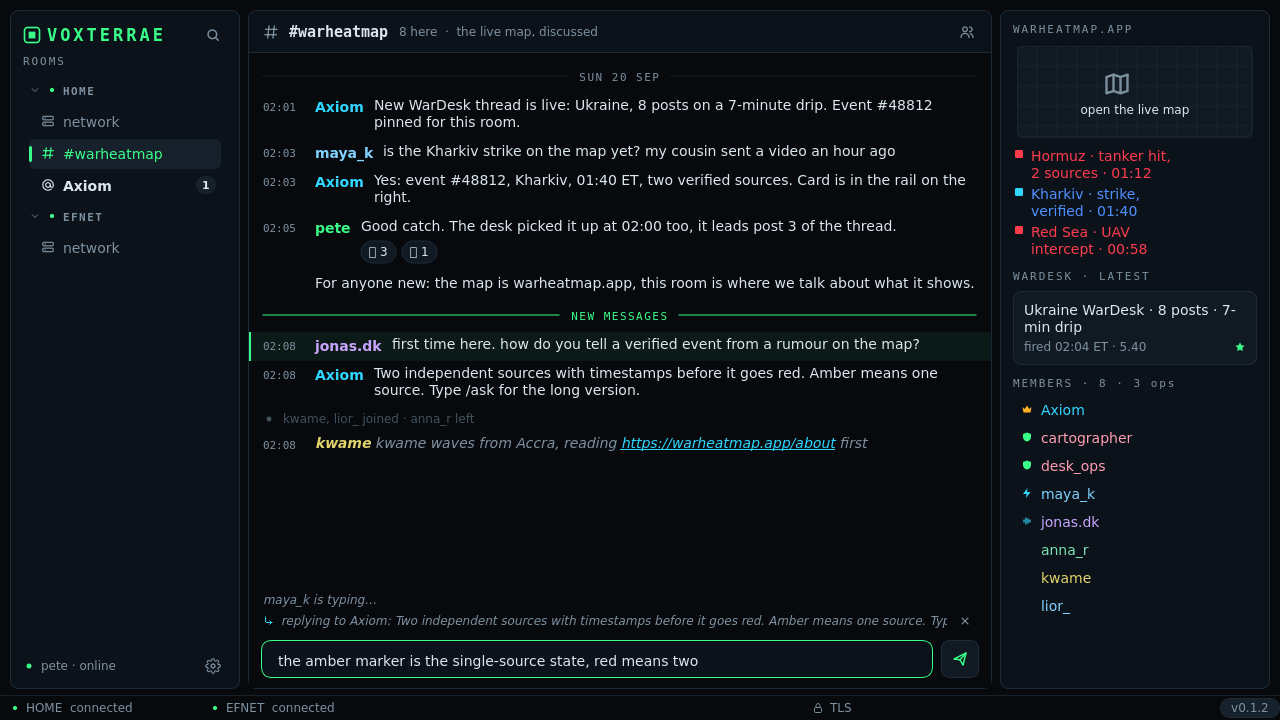Click anna_r in the members list
Screen dimensions: 1280x720
(x=1065, y=550)
